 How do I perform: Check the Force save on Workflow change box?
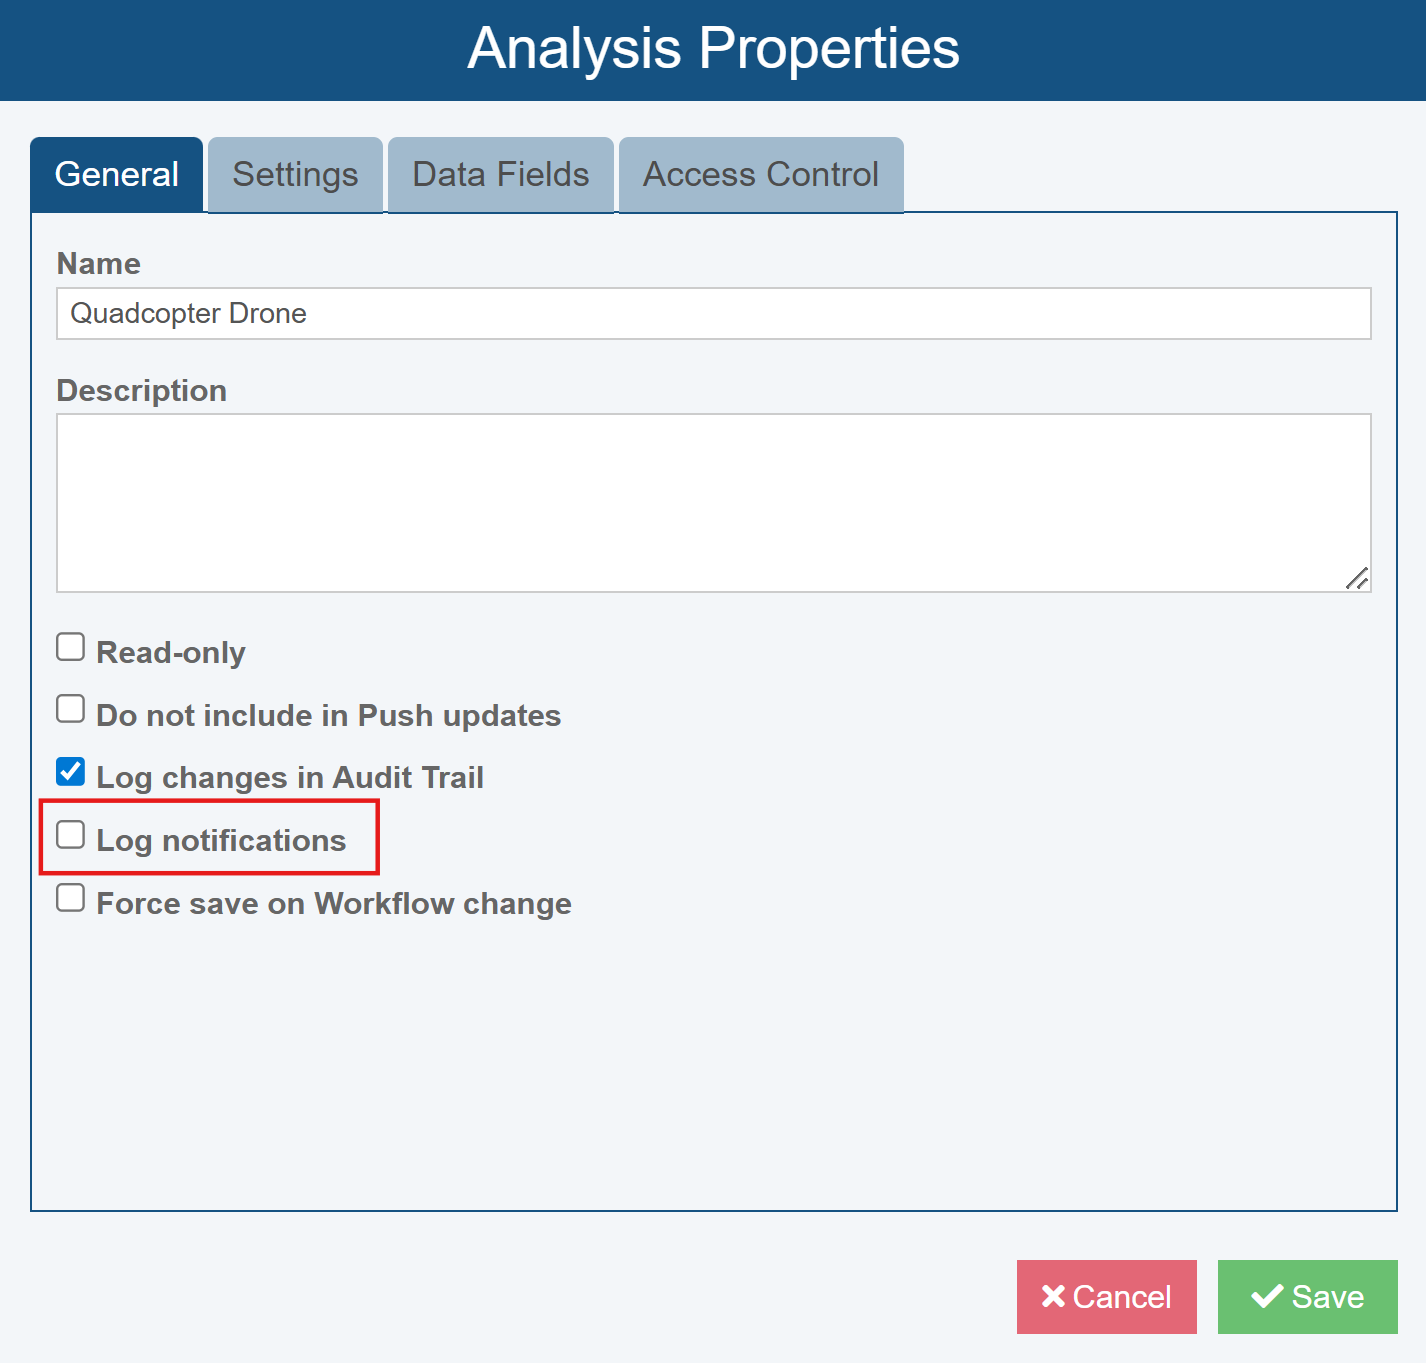(71, 897)
